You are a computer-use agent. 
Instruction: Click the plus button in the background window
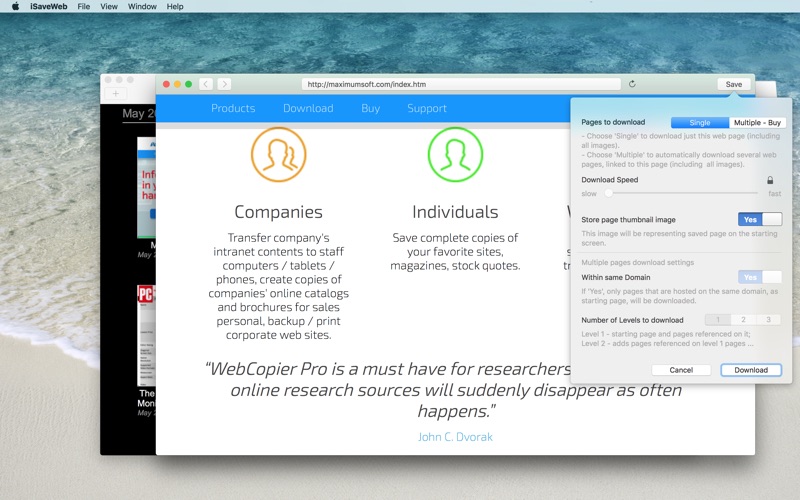pyautogui.click(x=115, y=93)
